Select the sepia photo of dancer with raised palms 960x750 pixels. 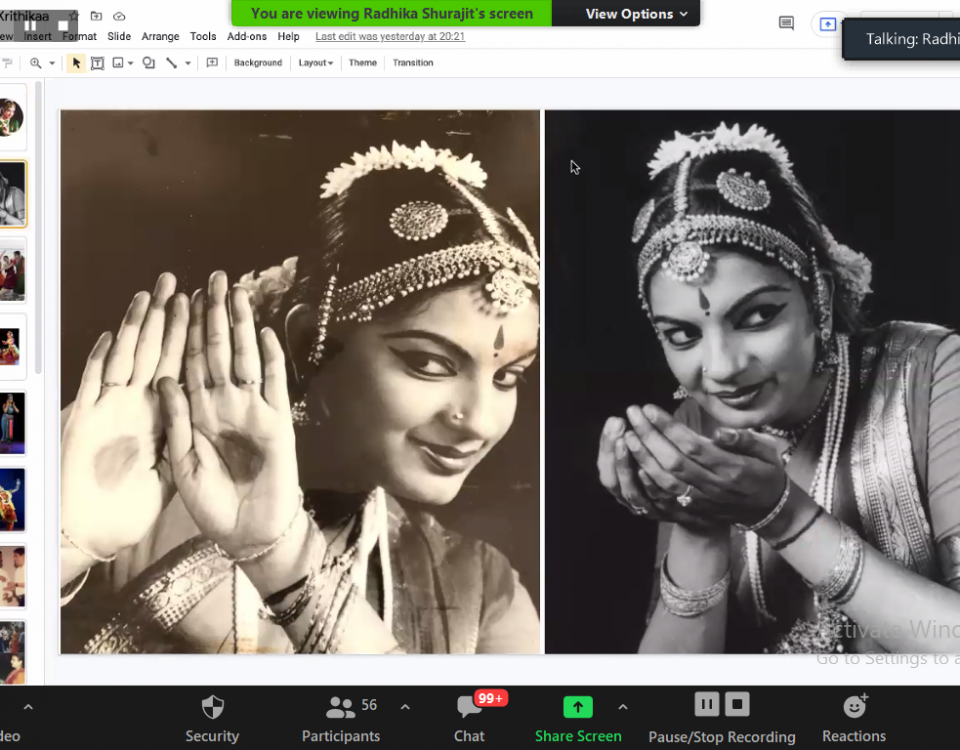point(300,382)
